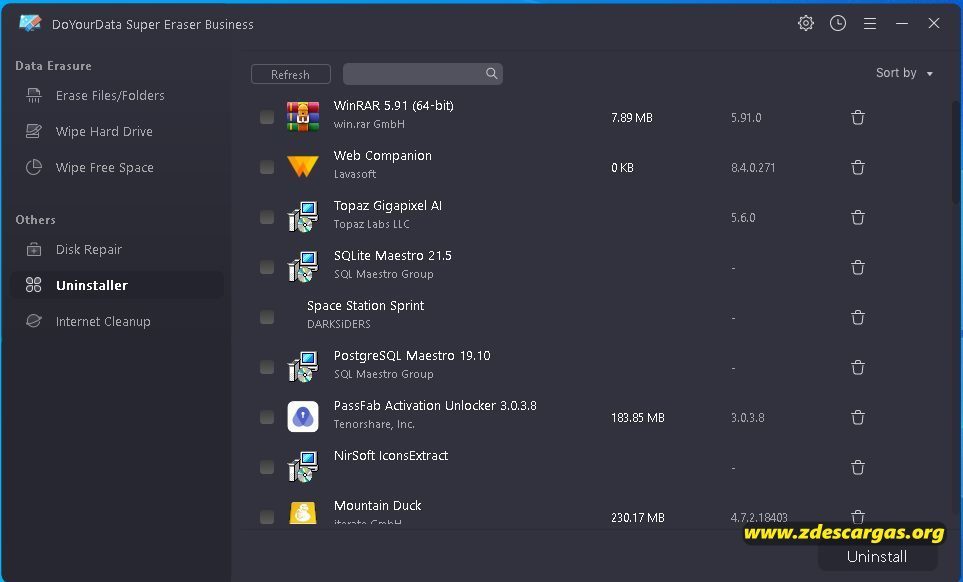This screenshot has width=963, height=582.
Task: Click the program list vertical scrollbar
Action: 956,152
